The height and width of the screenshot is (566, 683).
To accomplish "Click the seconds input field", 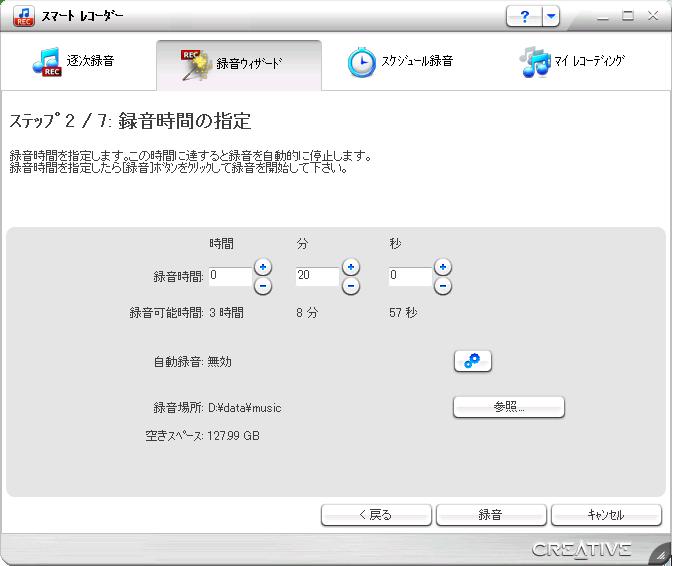I will [x=410, y=276].
